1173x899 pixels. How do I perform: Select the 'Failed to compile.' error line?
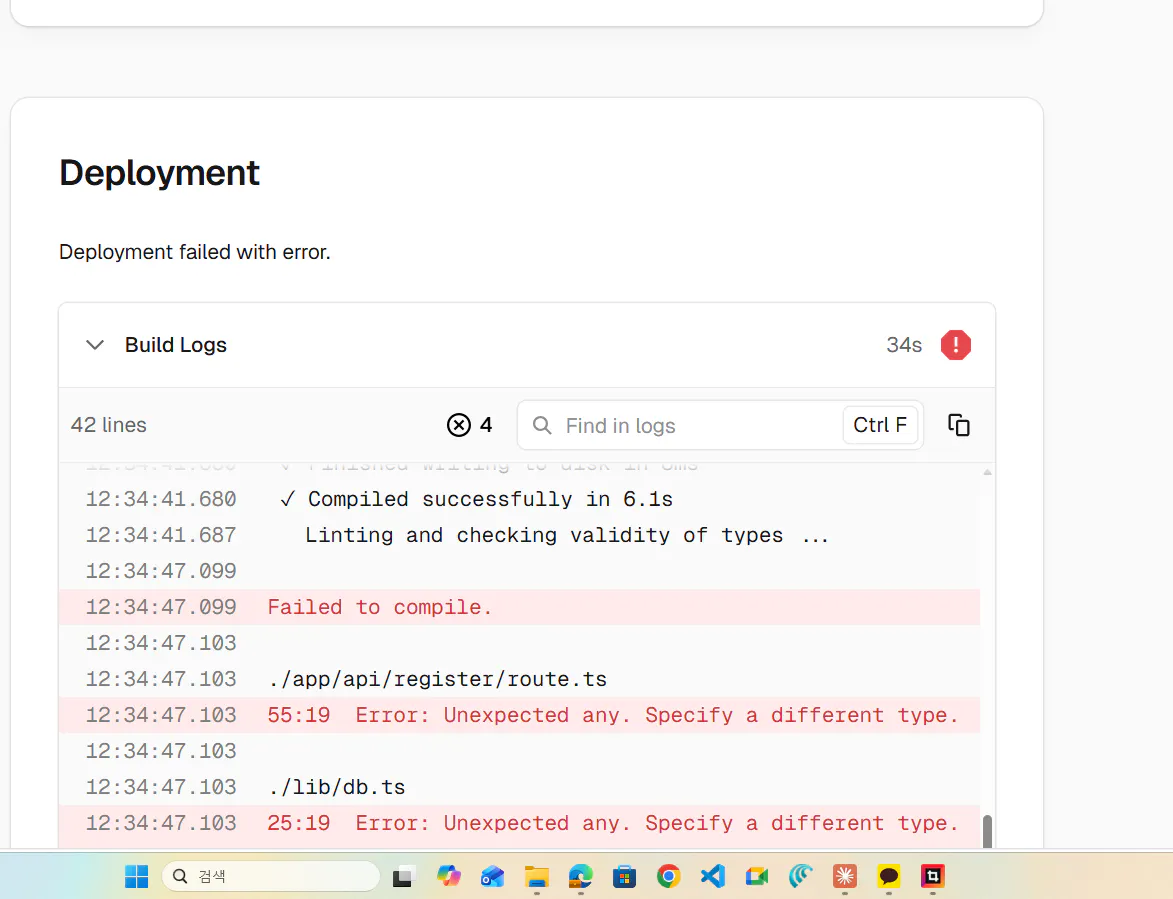(380, 607)
